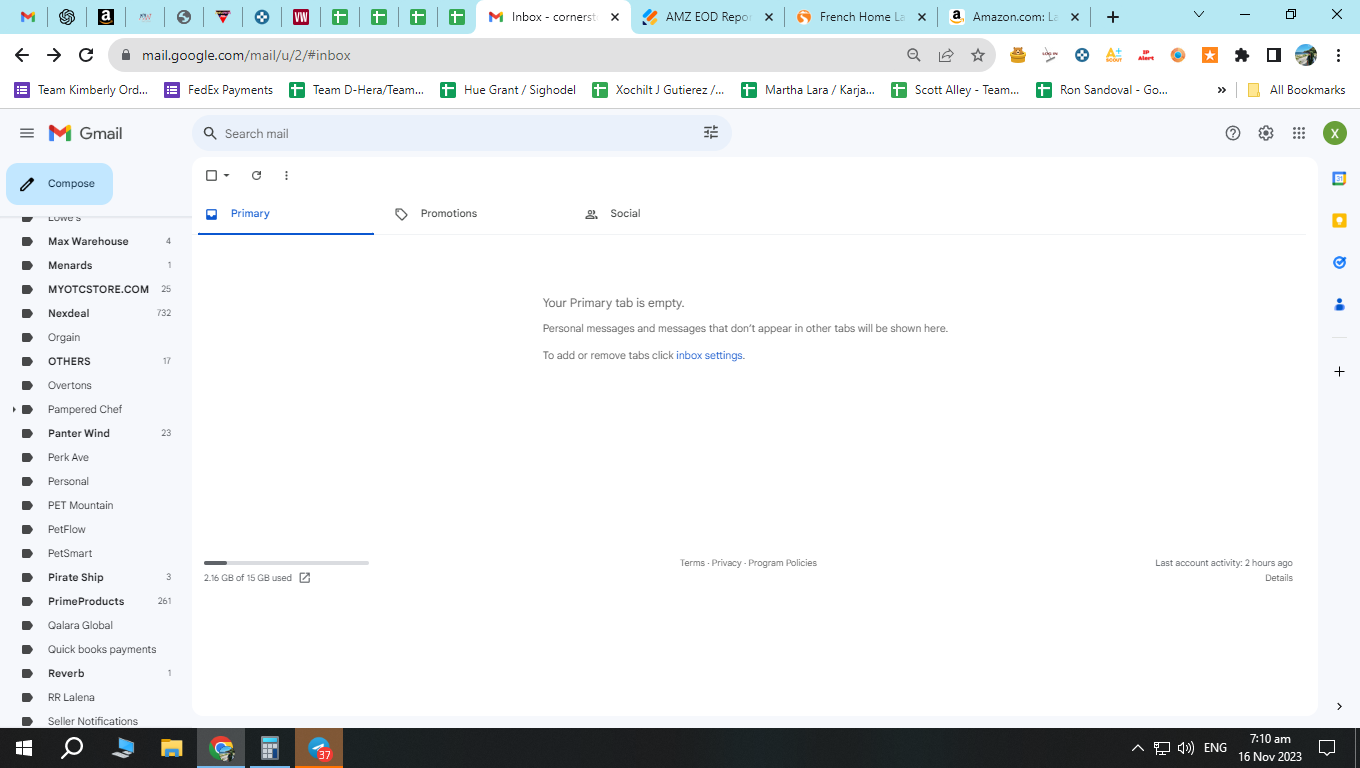
Task: Open the Nexdeal label
Action: pos(68,313)
